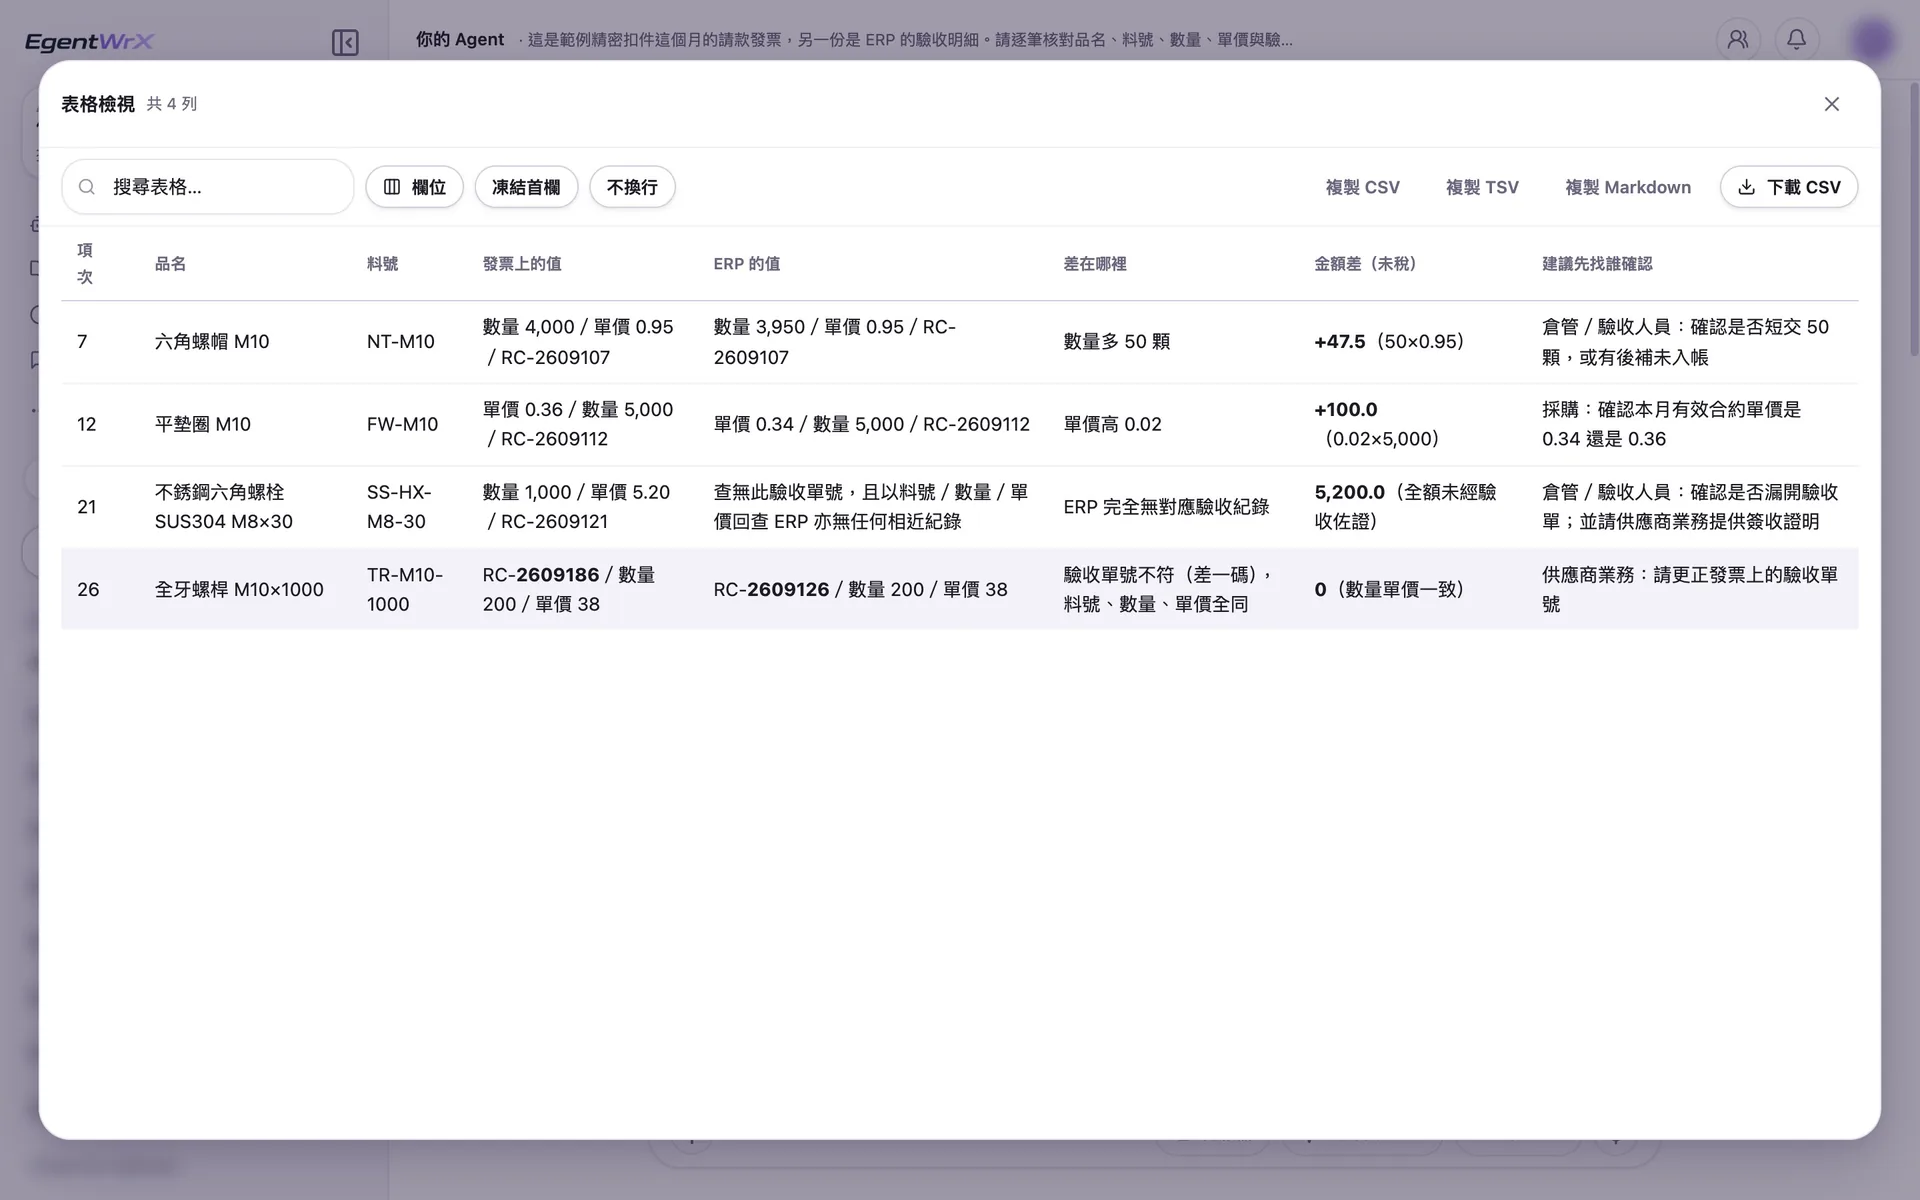Click the 查無此驗收單號 ERP cell
Viewport: 1920px width, 1200px height.
tap(871, 507)
